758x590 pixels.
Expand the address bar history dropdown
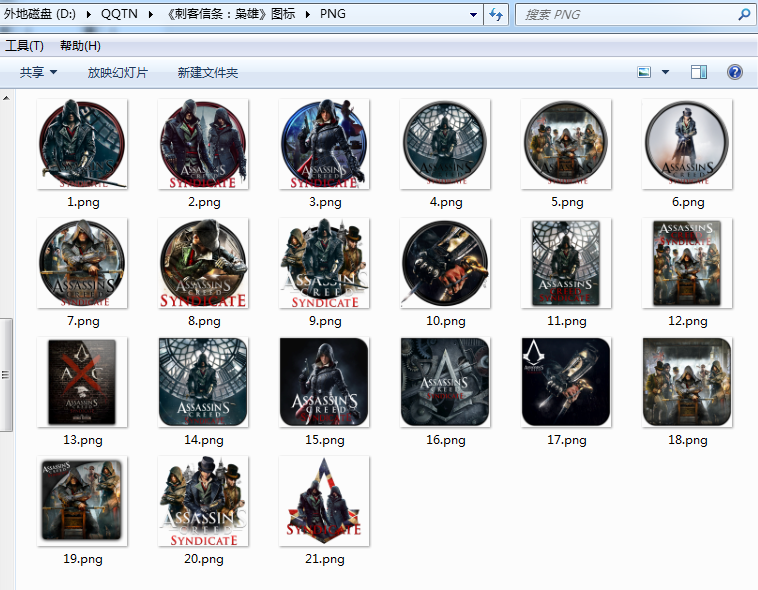(x=474, y=15)
